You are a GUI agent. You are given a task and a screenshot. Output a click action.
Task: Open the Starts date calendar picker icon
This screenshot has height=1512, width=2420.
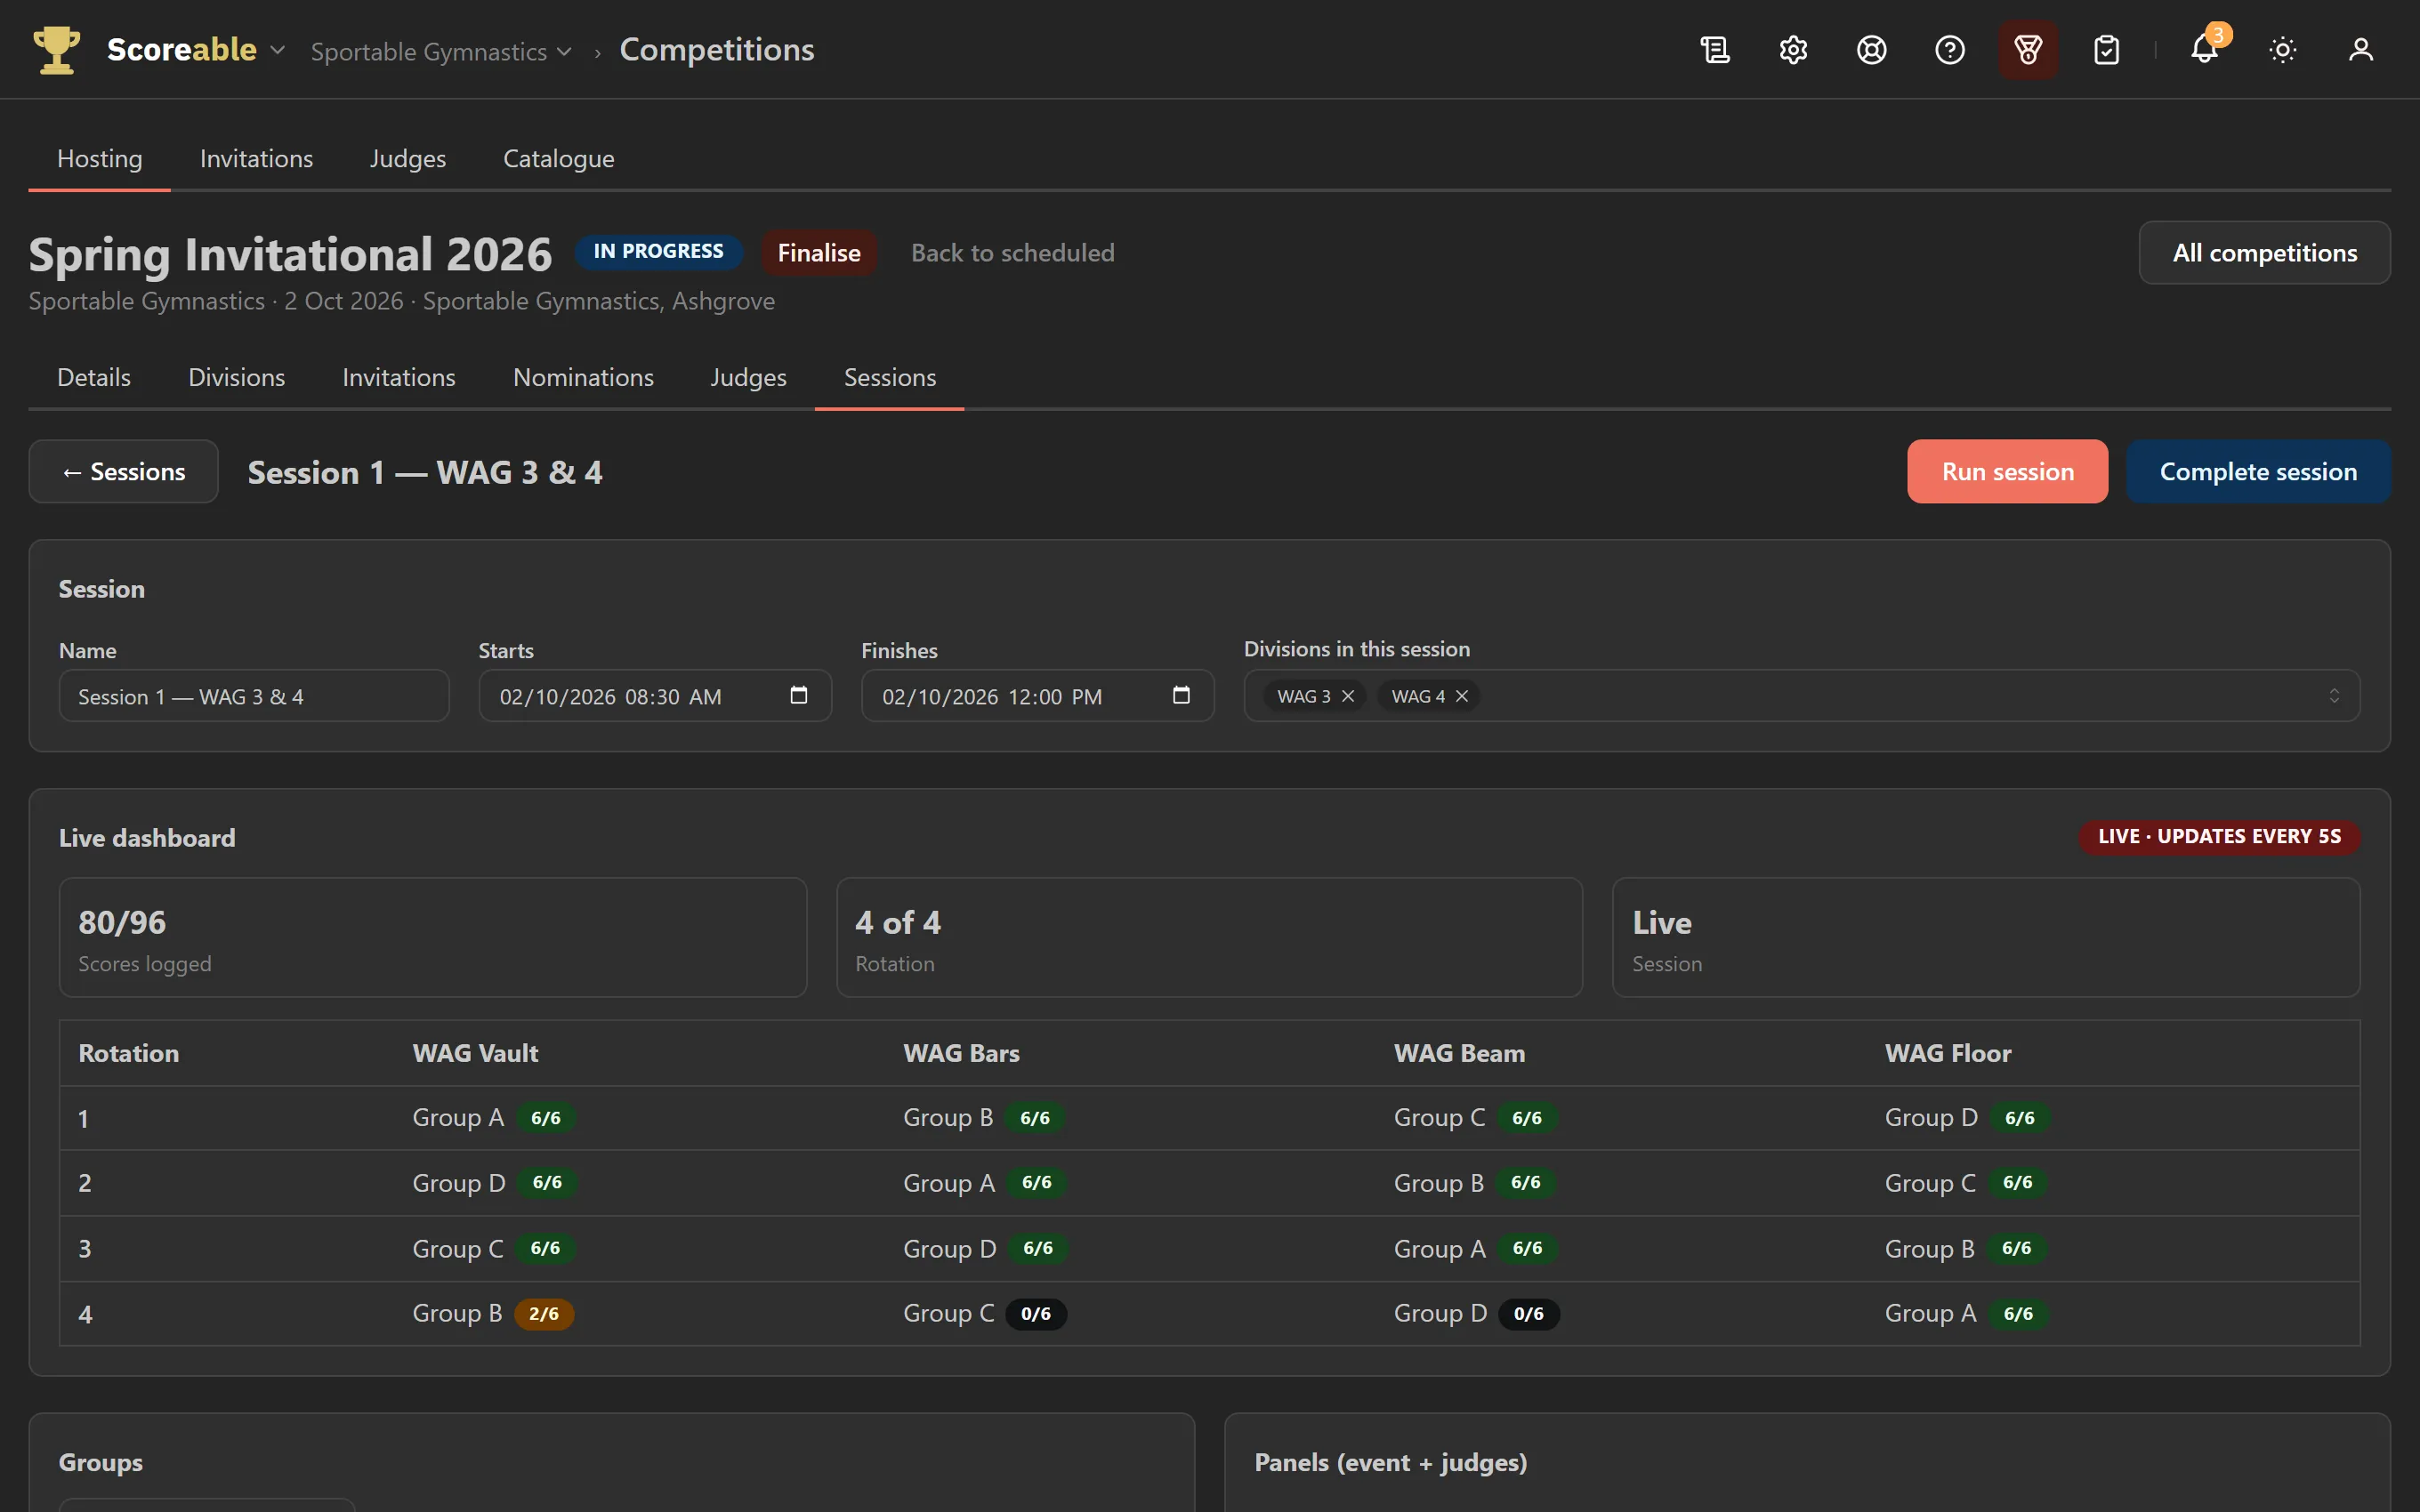tap(798, 695)
